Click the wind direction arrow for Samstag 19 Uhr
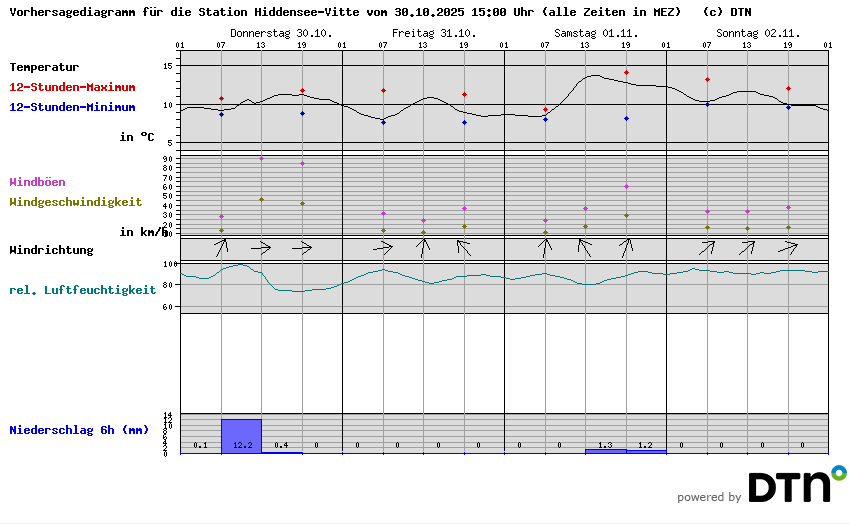Viewport: 850px width, 524px height. [x=626, y=248]
